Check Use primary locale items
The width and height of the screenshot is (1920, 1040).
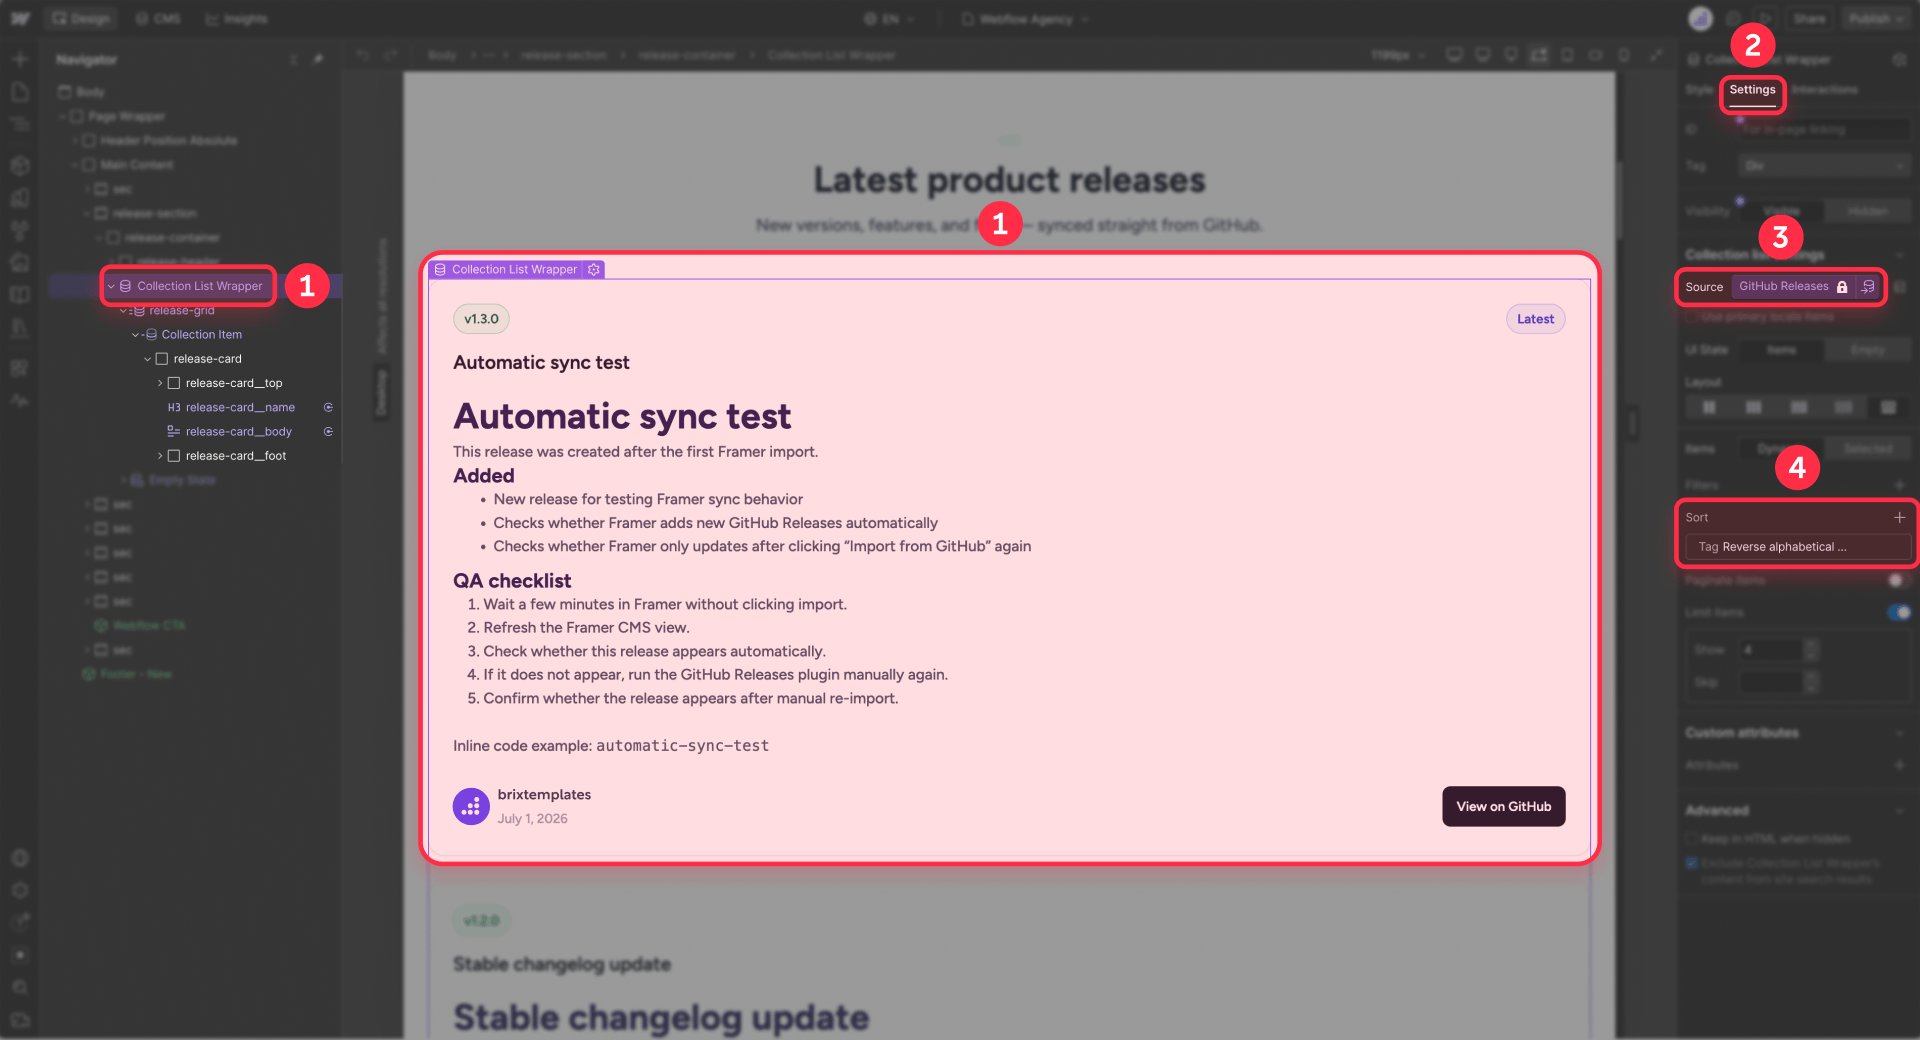tap(1691, 317)
